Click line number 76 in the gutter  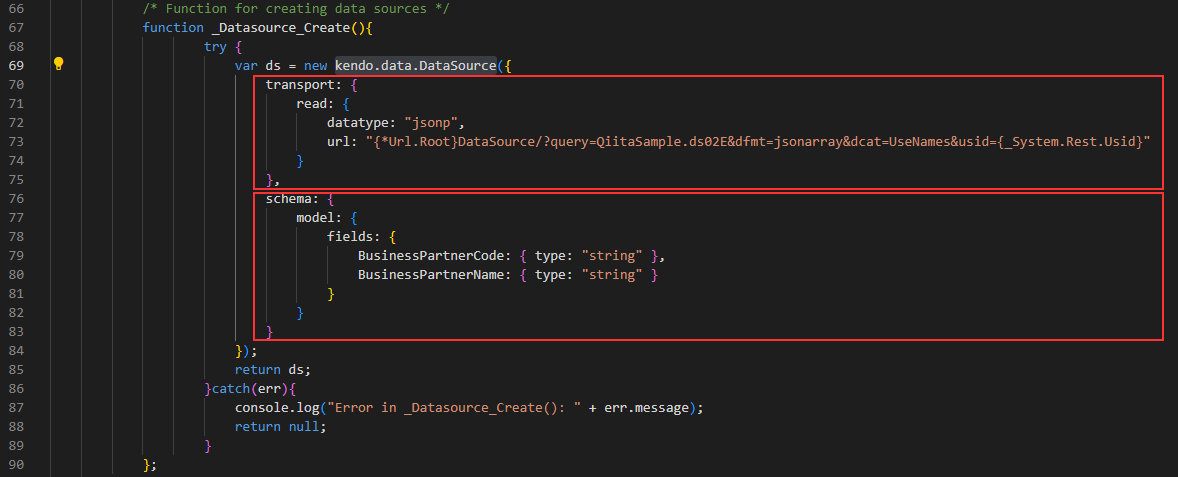pyautogui.click(x=17, y=198)
